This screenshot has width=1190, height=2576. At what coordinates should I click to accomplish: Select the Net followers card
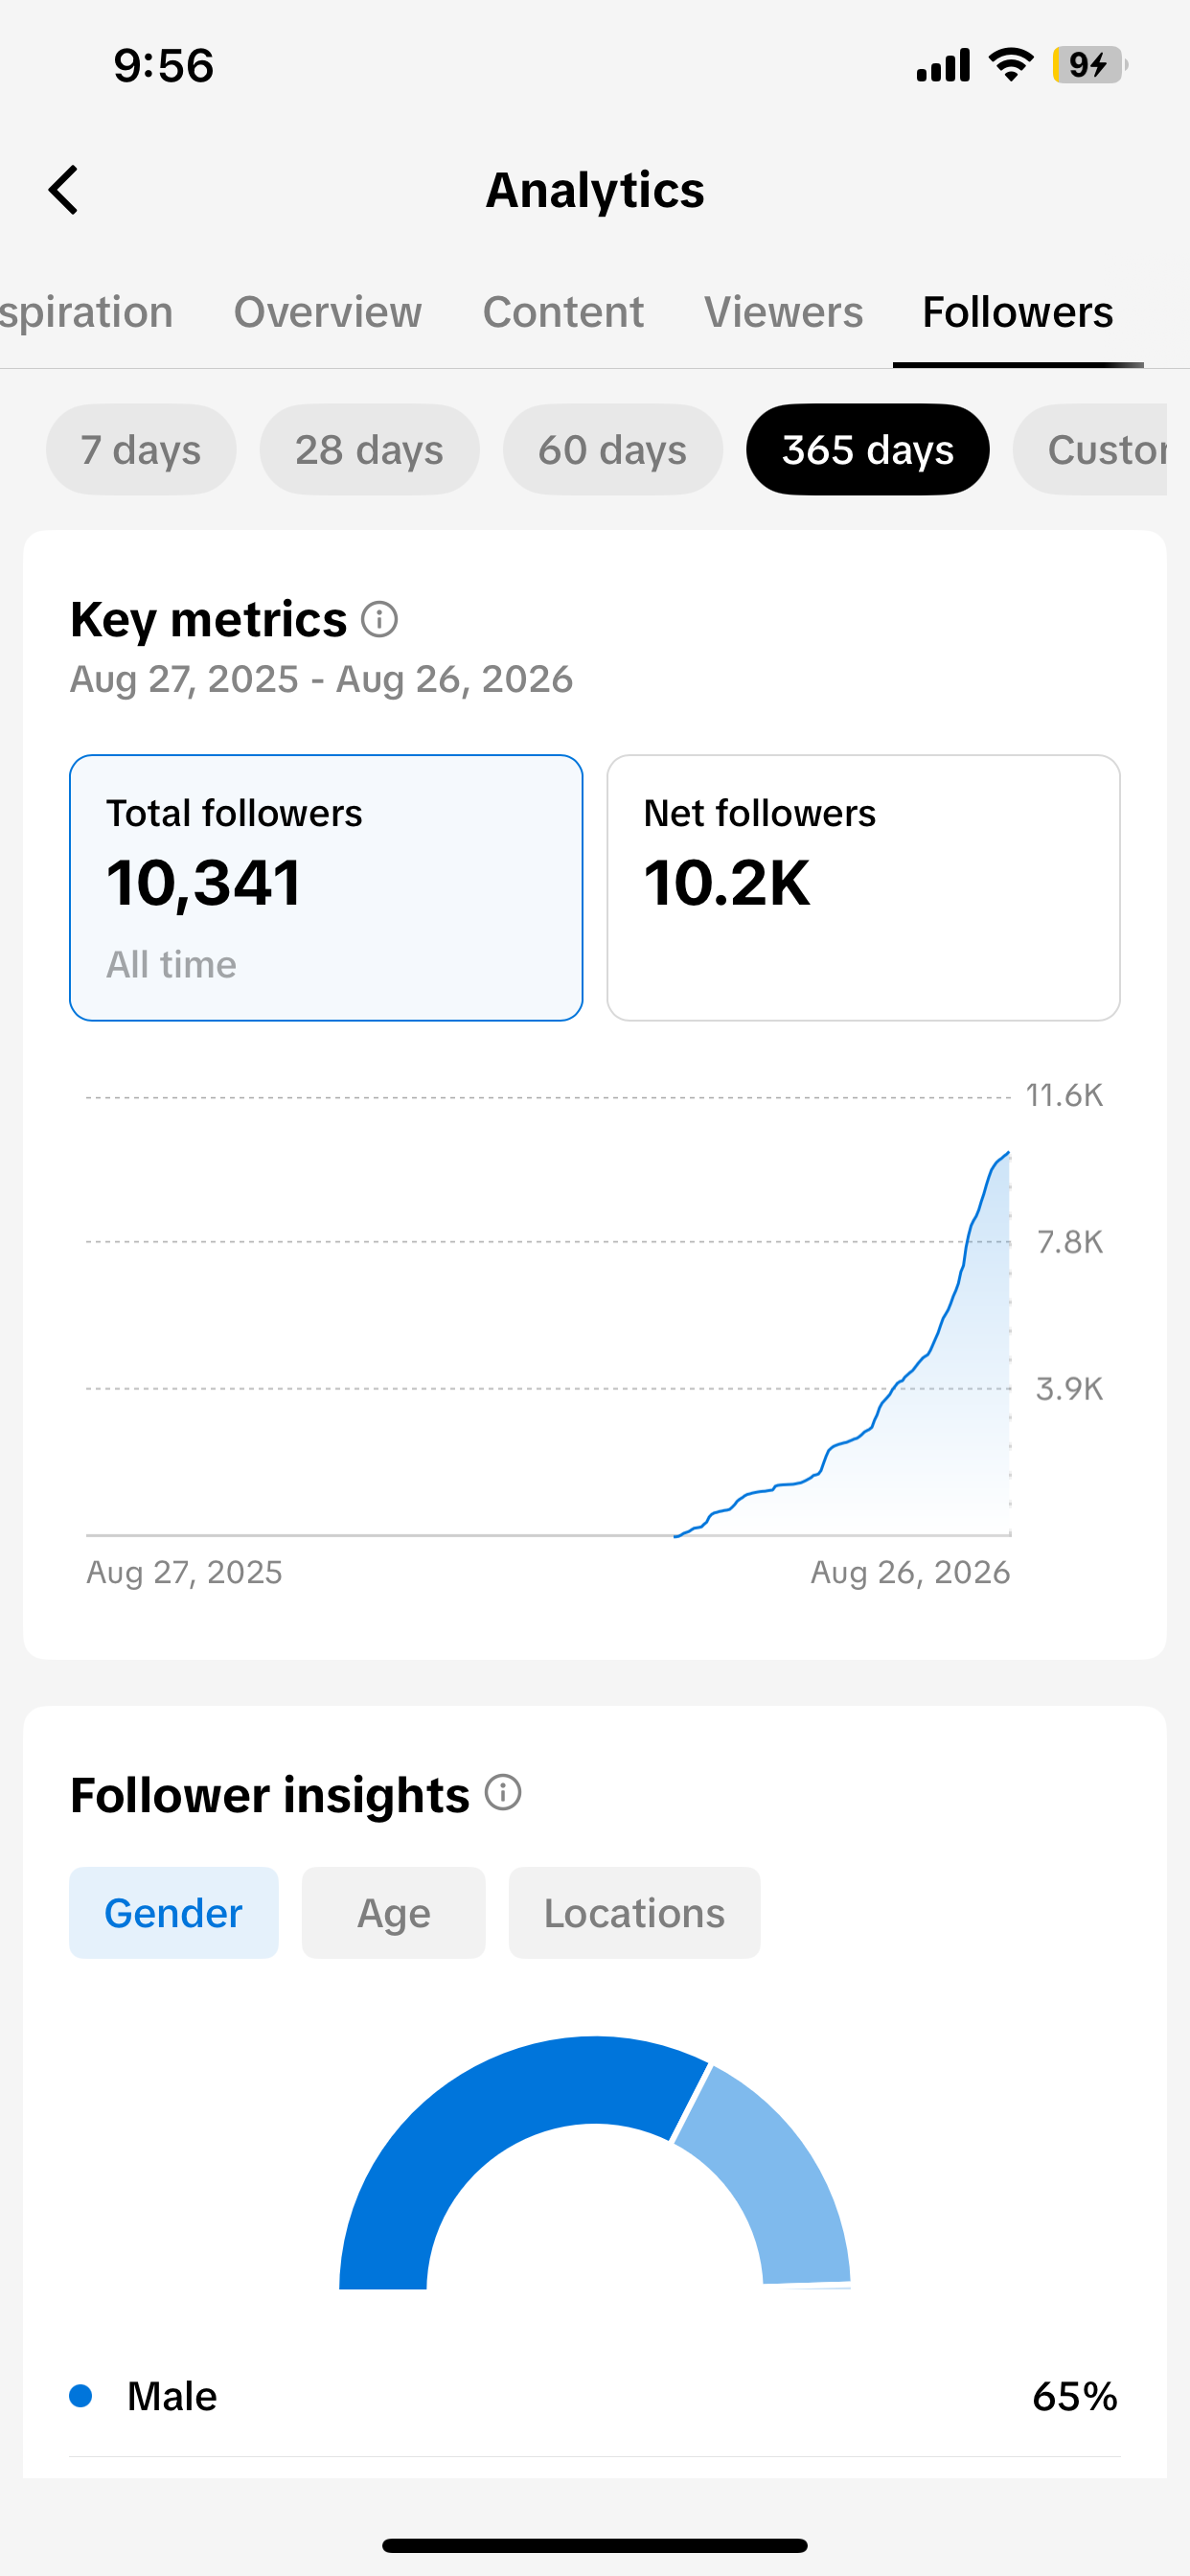coord(863,888)
